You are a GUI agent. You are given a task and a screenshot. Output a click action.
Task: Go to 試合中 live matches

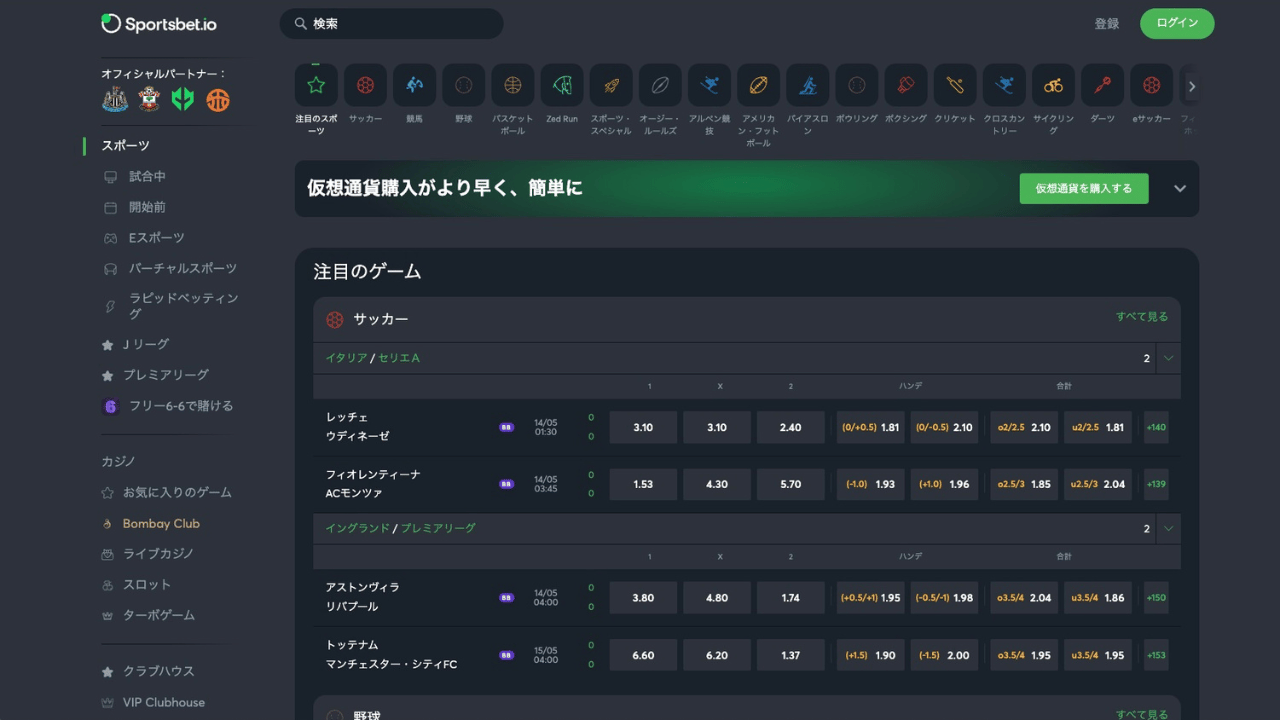147,176
